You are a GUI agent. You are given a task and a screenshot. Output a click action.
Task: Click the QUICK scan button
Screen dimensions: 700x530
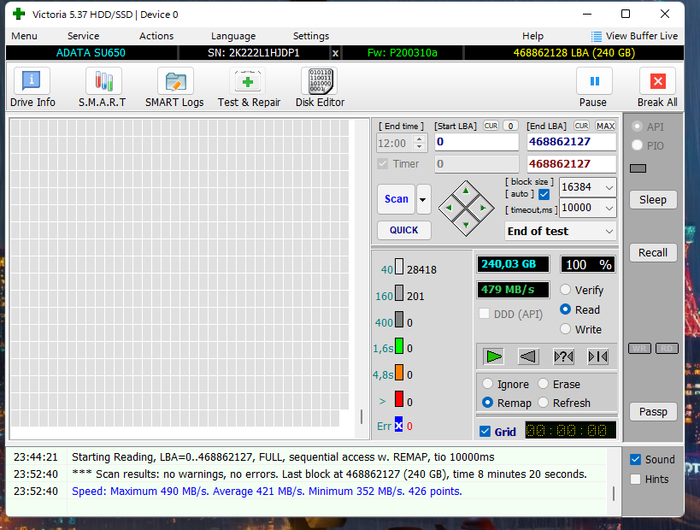(x=404, y=230)
